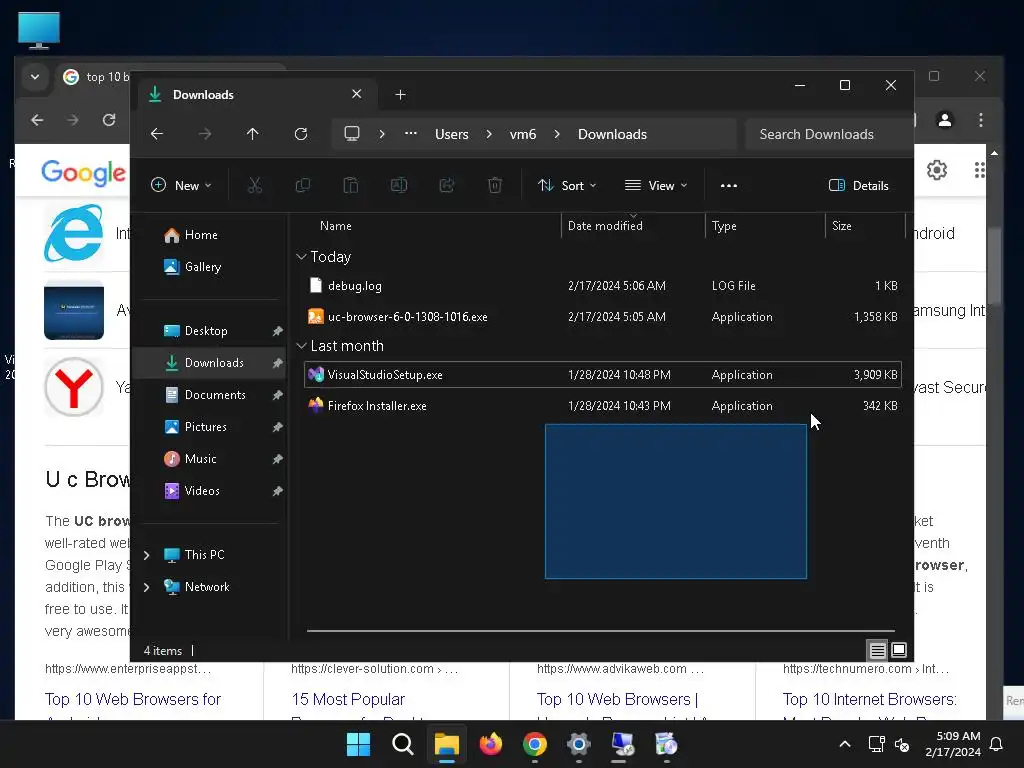Image resolution: width=1024 pixels, height=768 pixels.
Task: Expand This PC in navigation pane
Action: click(x=146, y=555)
